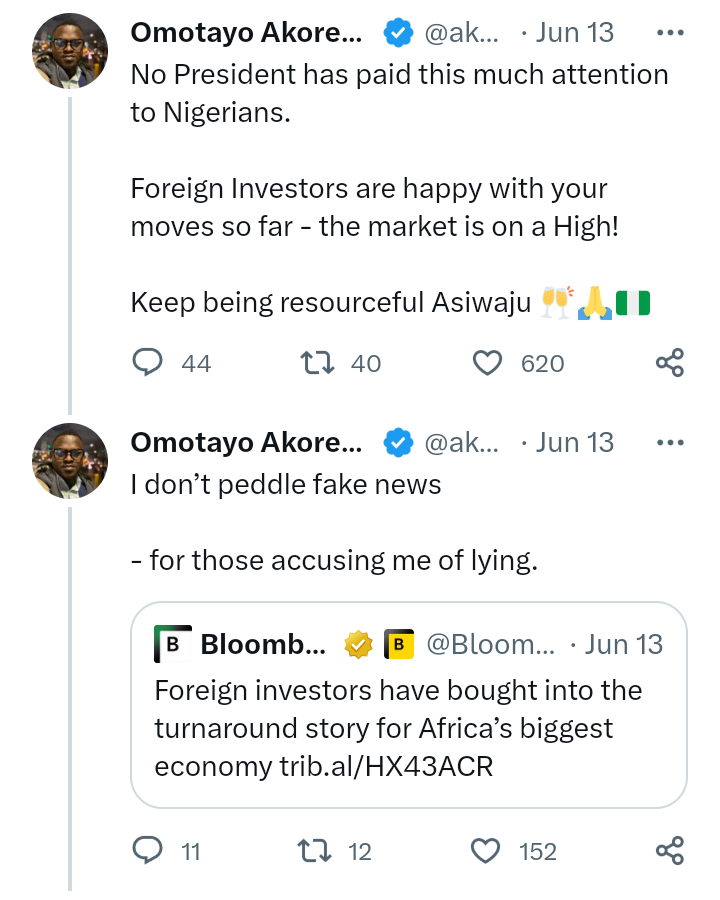Like the tweet with 152 likes
This screenshot has height=900, width=720.
(x=485, y=851)
